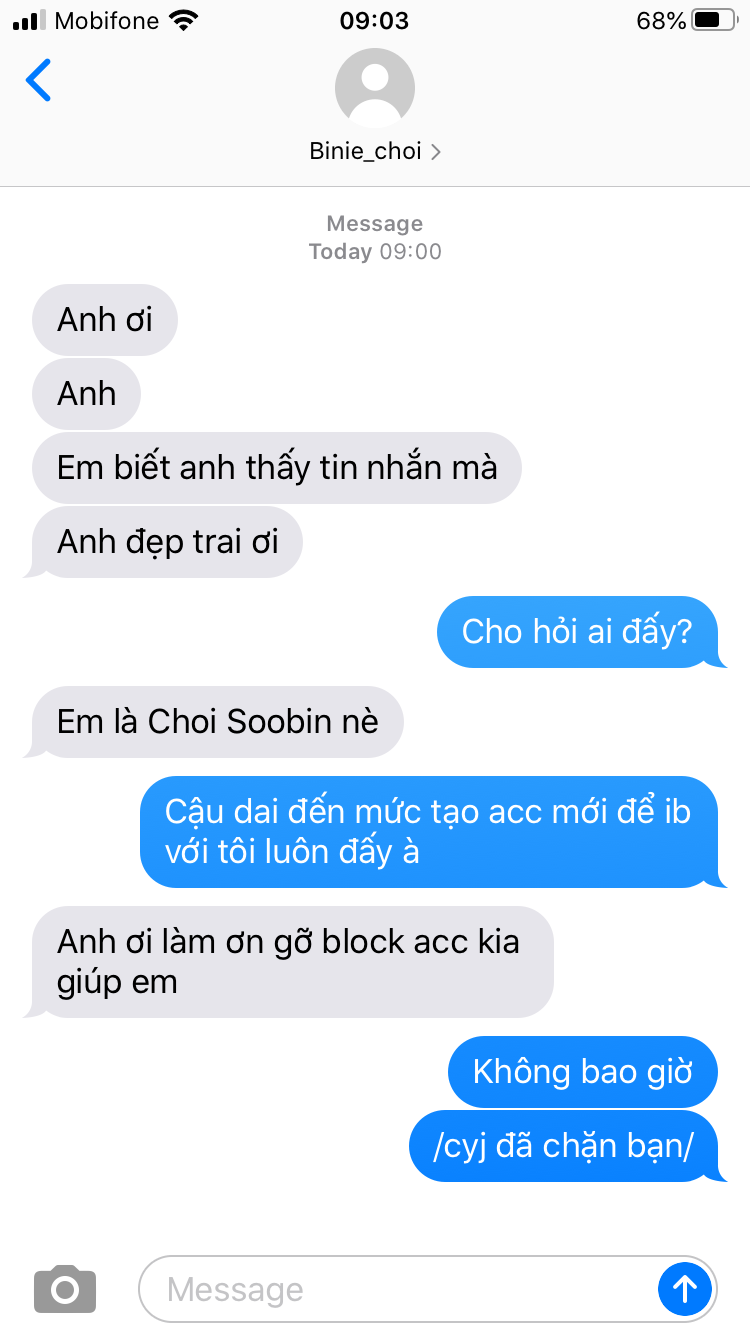750x1334 pixels.
Task: Expand Binie_choi contact details chevron
Action: tap(435, 152)
